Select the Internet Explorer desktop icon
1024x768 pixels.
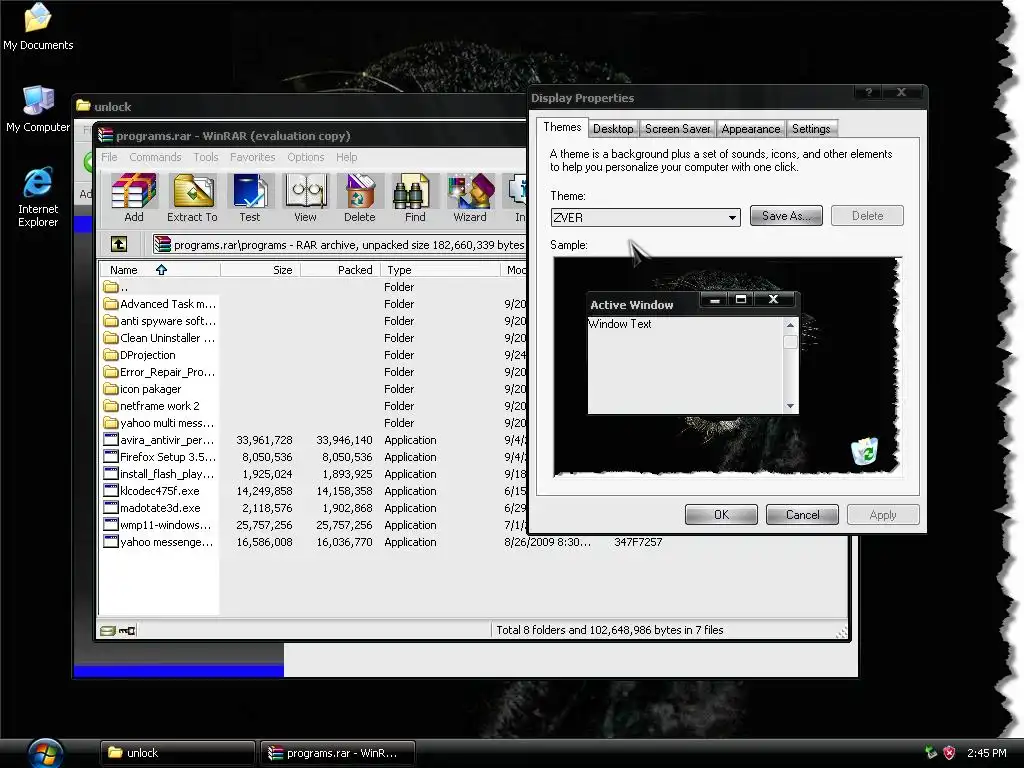tap(38, 197)
